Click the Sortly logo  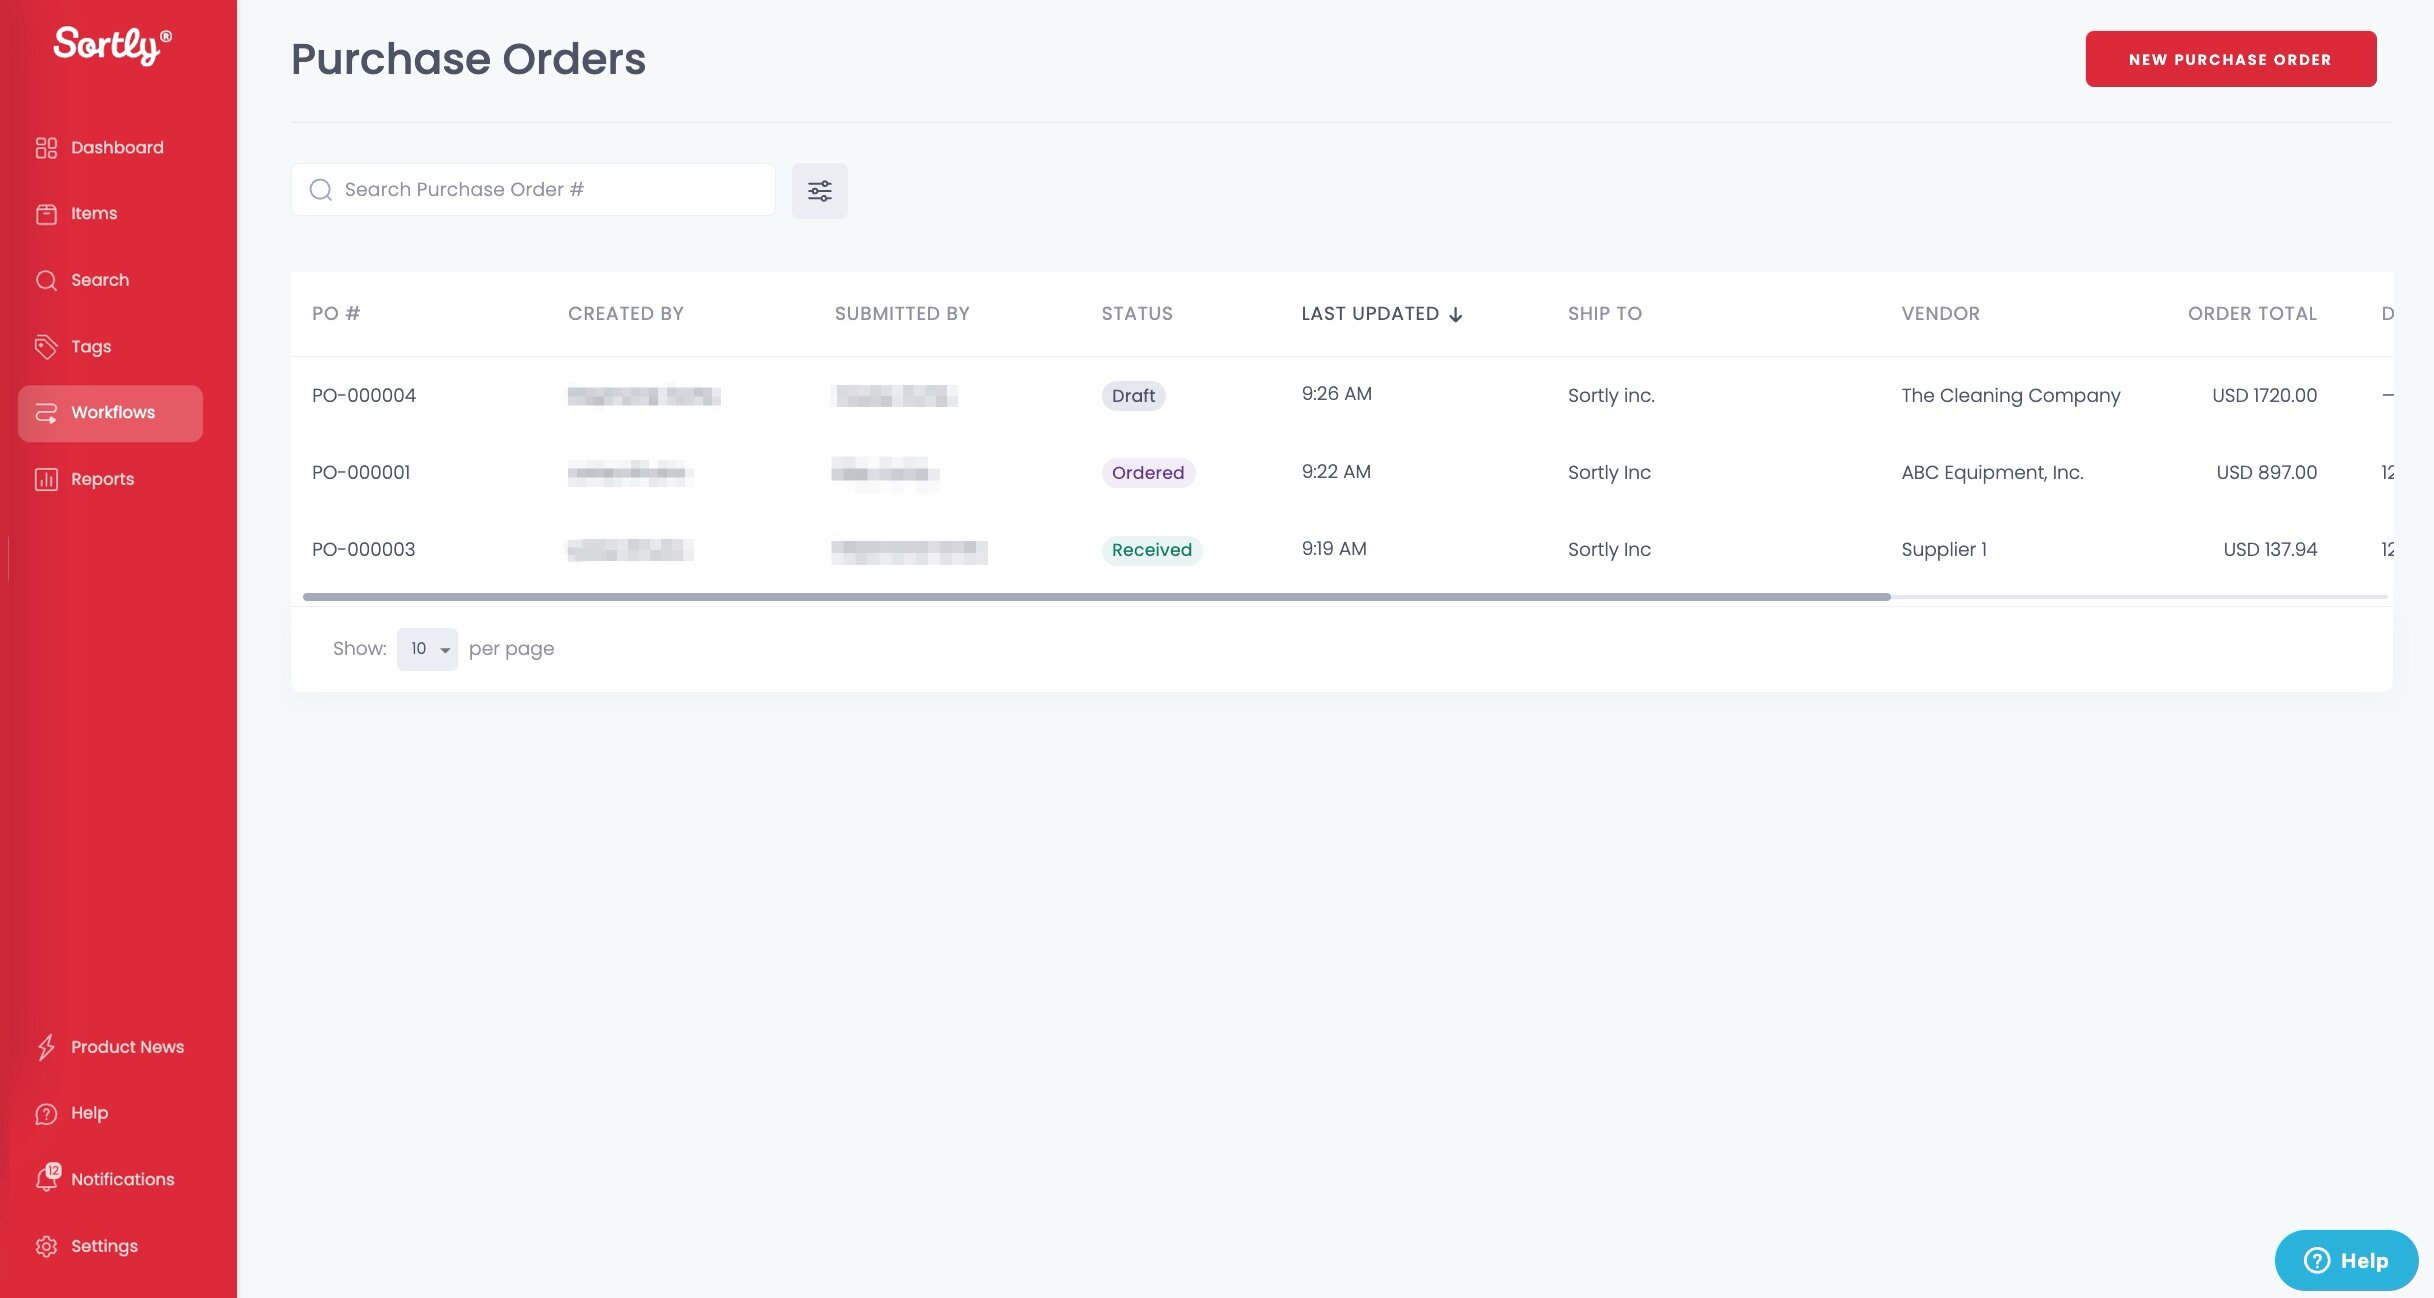click(112, 44)
